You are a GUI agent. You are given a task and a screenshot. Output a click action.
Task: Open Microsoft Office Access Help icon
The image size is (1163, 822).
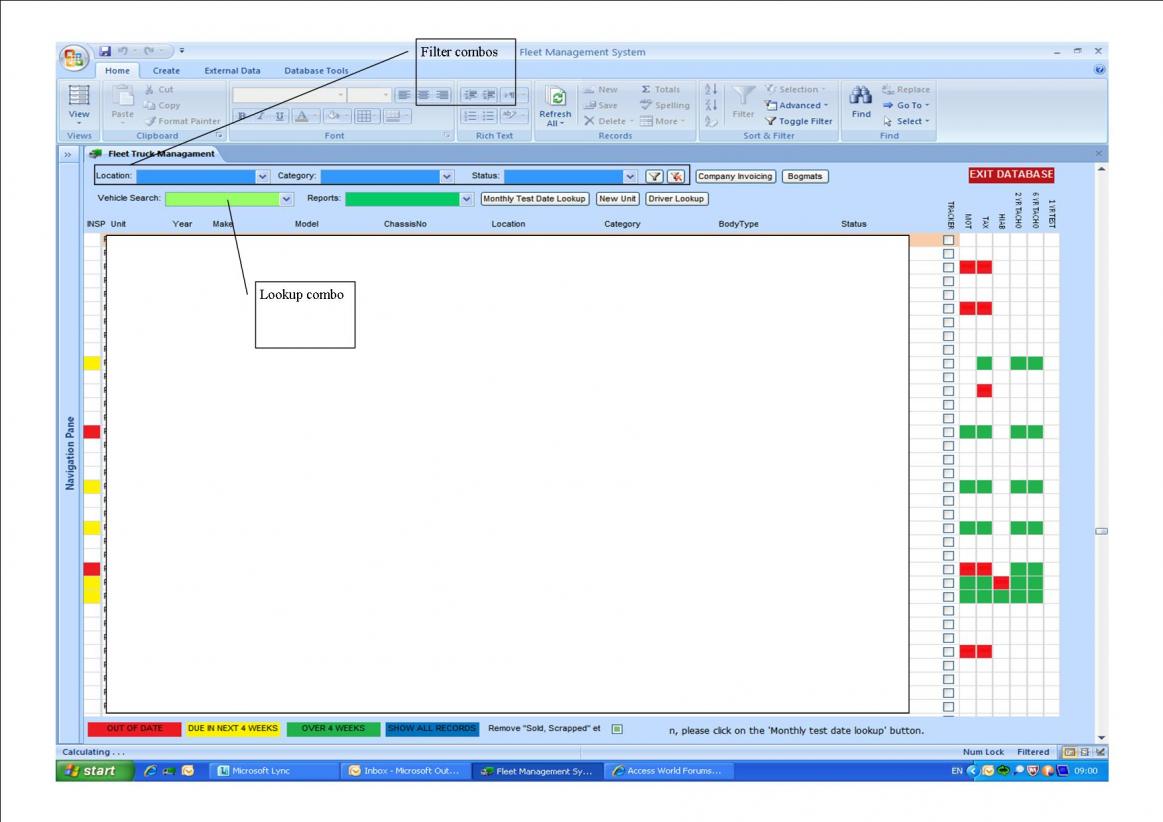click(1099, 70)
